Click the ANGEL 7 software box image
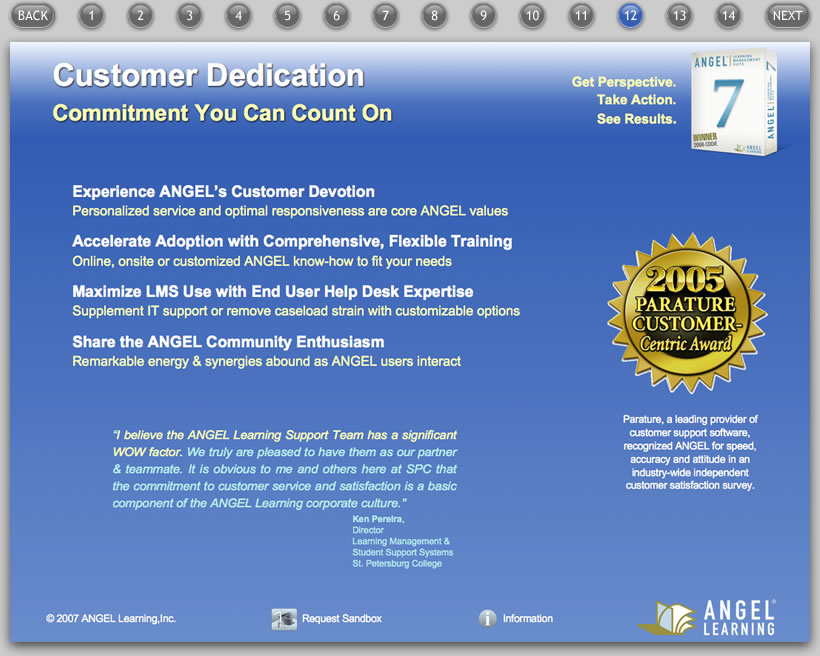The image size is (820, 656). 735,101
